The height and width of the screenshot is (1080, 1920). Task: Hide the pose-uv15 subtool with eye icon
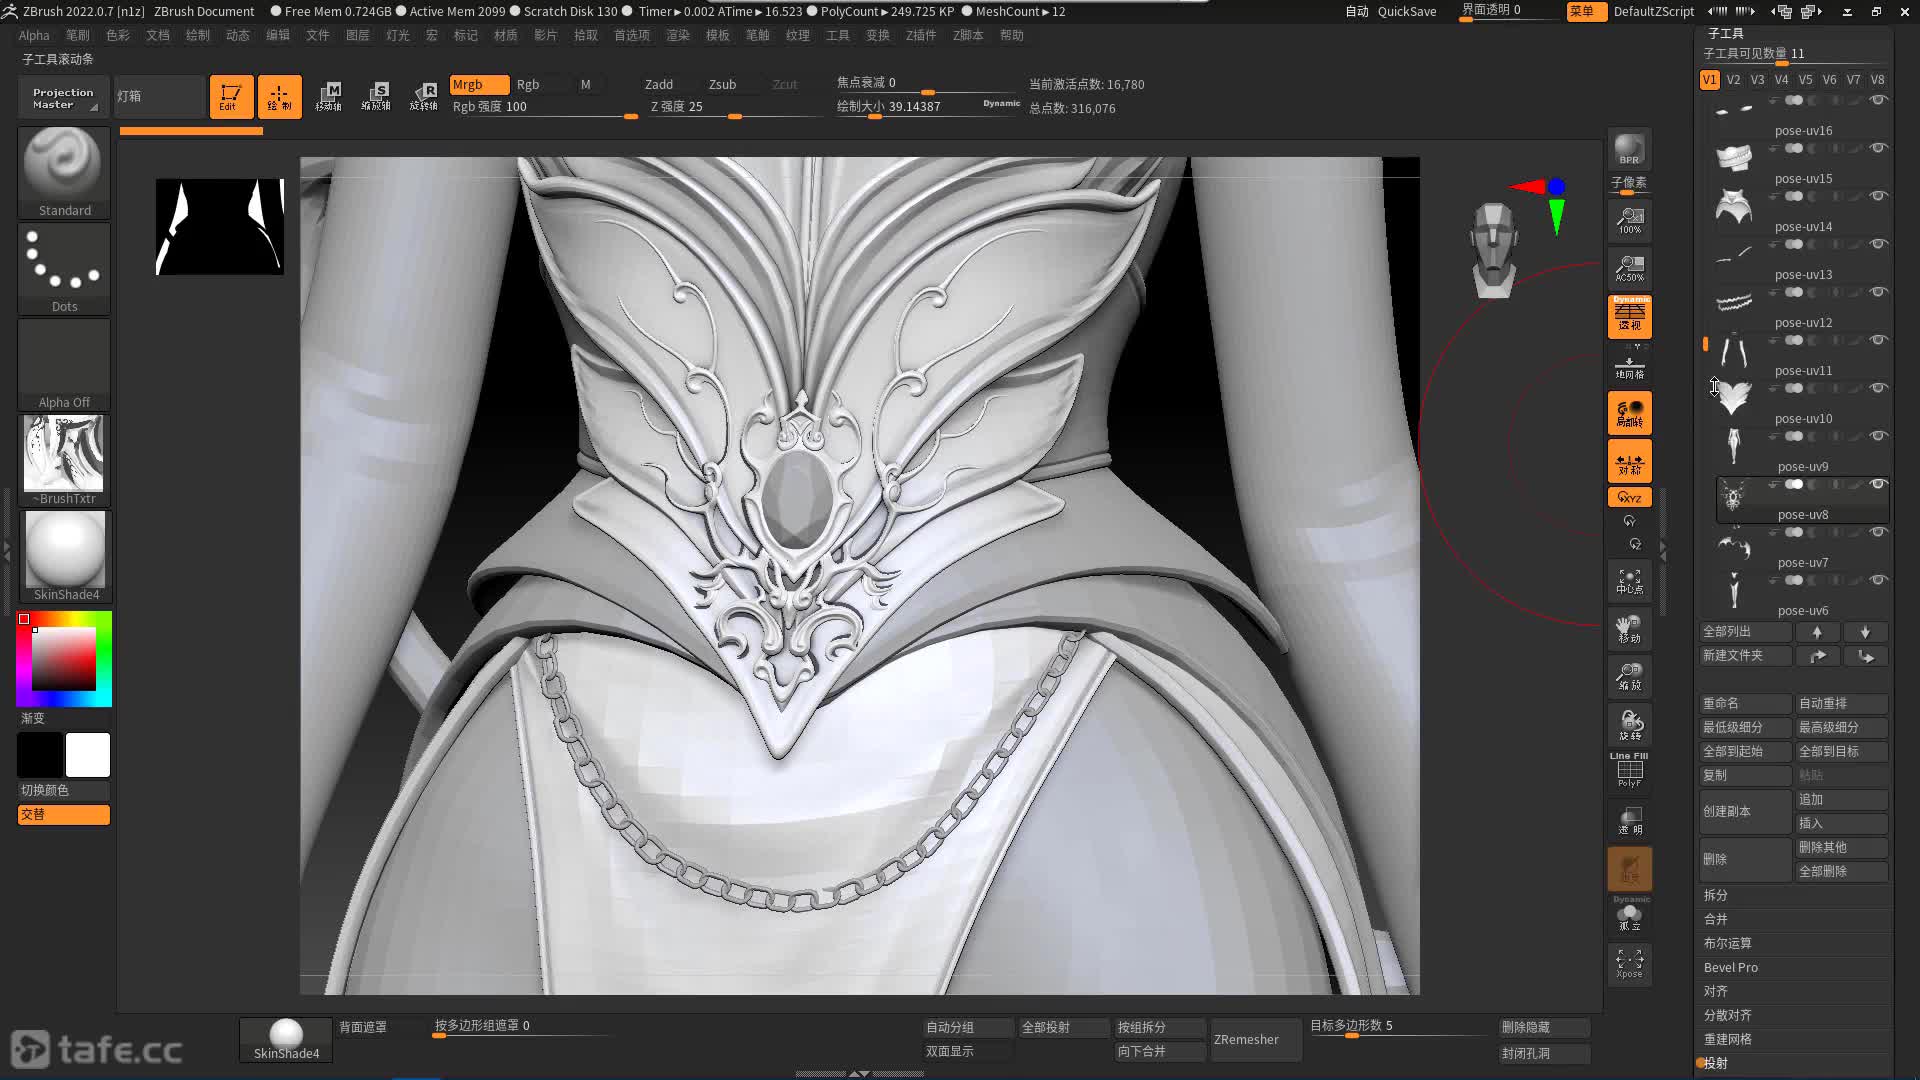pyautogui.click(x=1878, y=148)
